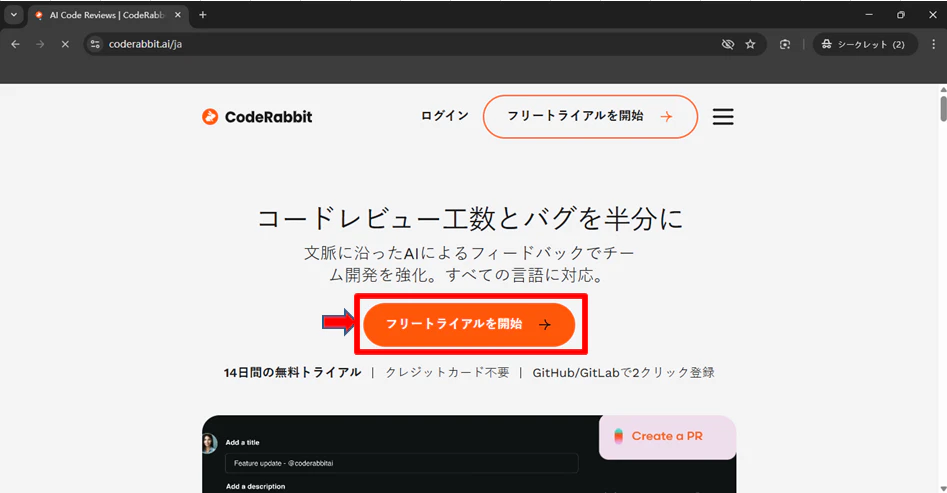Click the ログイン link
Image resolution: width=947 pixels, height=493 pixels.
click(445, 116)
